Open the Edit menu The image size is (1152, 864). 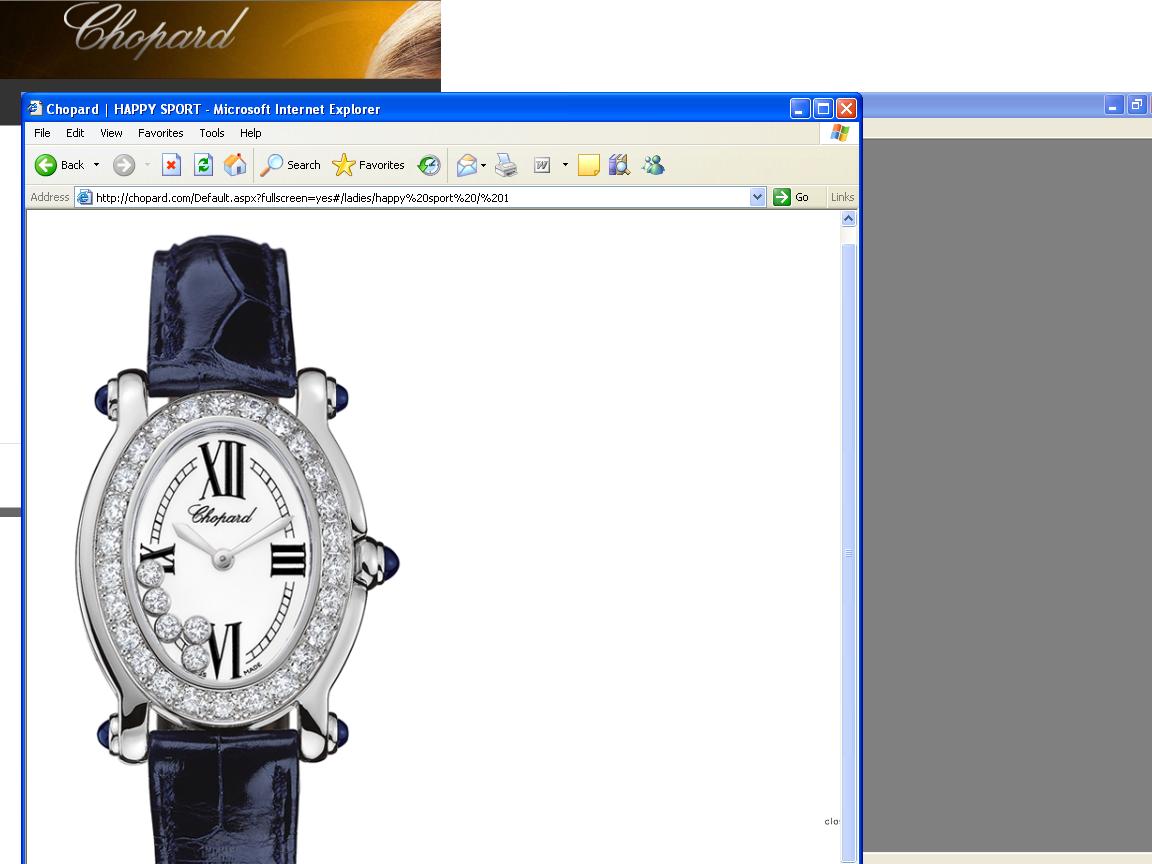click(75, 133)
